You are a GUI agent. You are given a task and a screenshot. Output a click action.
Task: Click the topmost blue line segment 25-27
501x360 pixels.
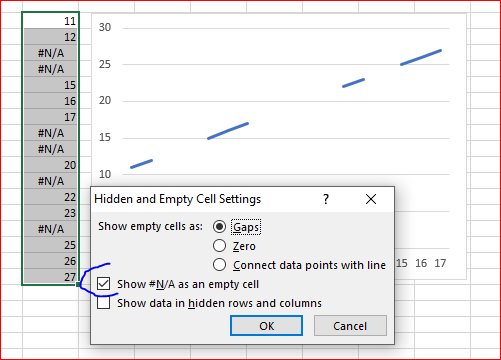pyautogui.click(x=421, y=57)
